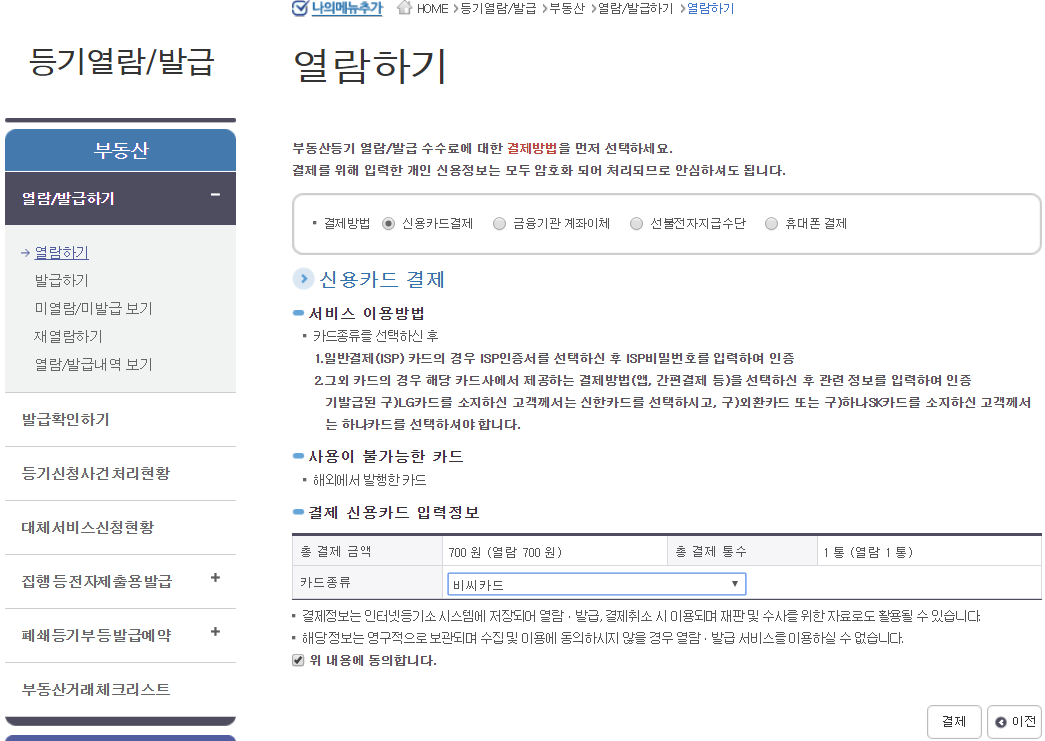The image size is (1045, 741).
Task: Go to 등기신청사건처리현황 menu
Action: click(96, 474)
